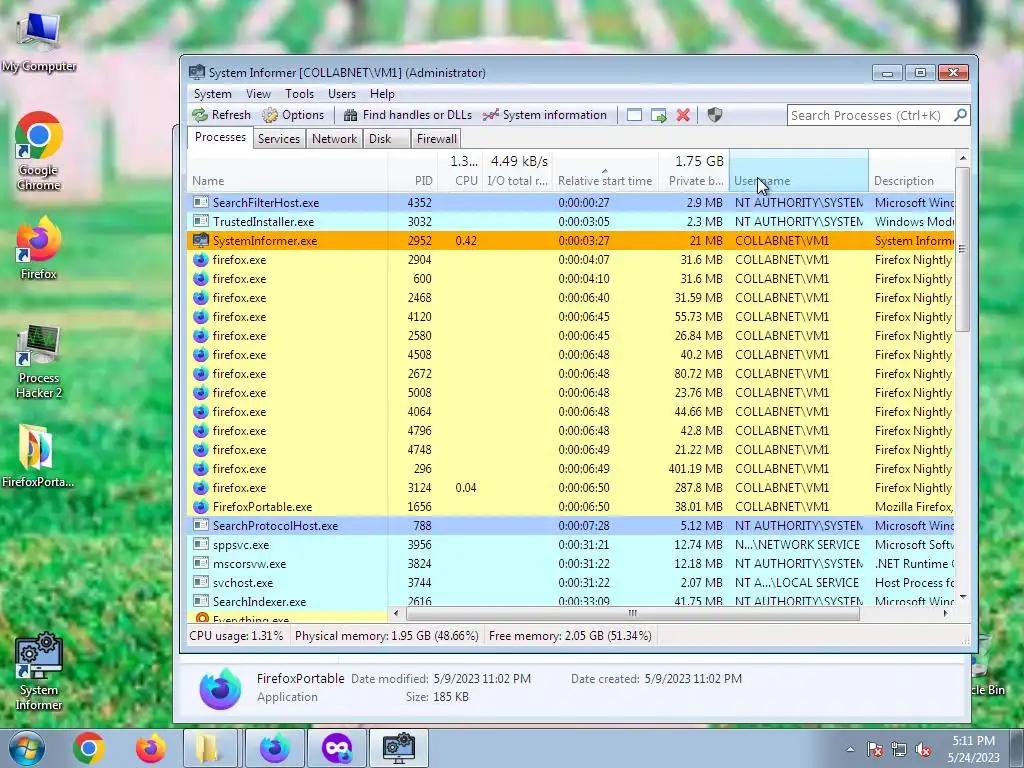
Task: Click vertical scrollbar up arrow
Action: pyautogui.click(x=963, y=158)
